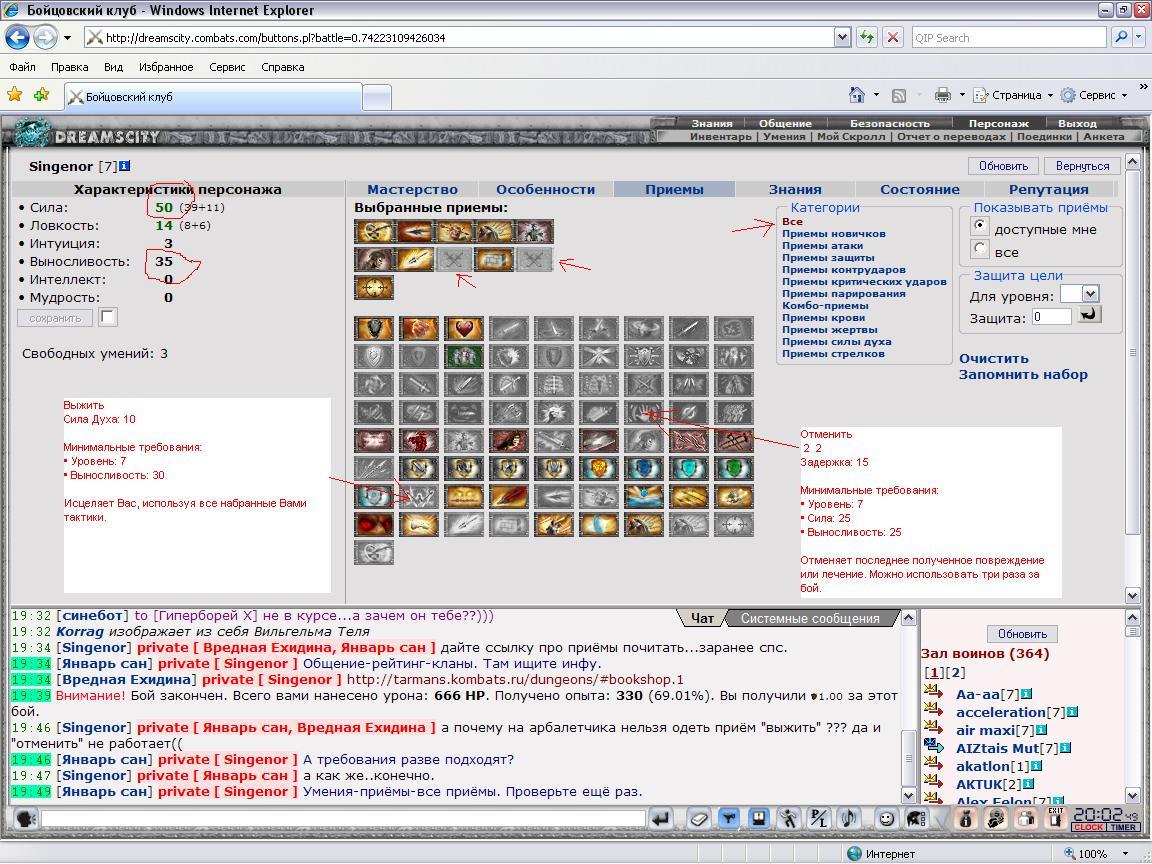
Task: Expand the Home button dropdown arrow
Action: 876,95
